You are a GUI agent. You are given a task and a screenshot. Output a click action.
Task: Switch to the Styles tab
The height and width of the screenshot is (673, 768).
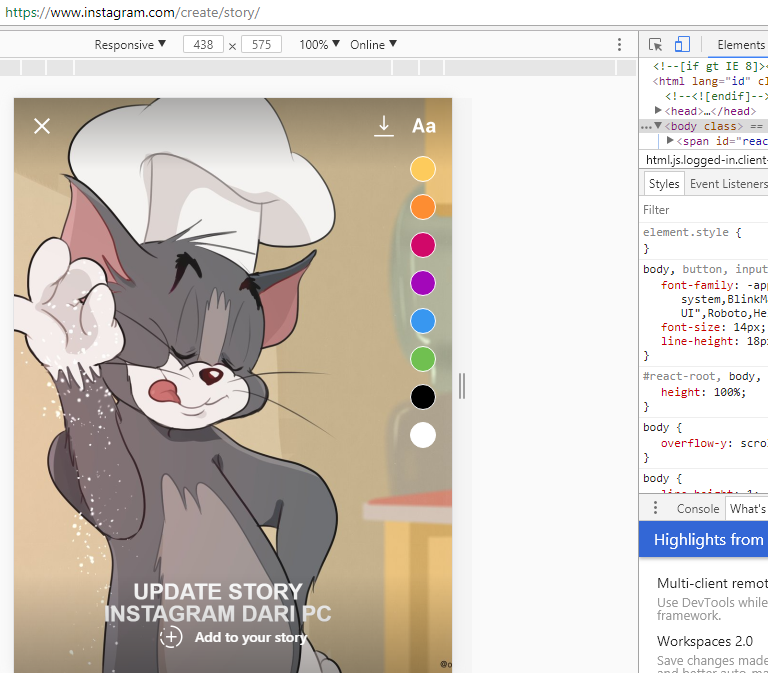pos(664,184)
